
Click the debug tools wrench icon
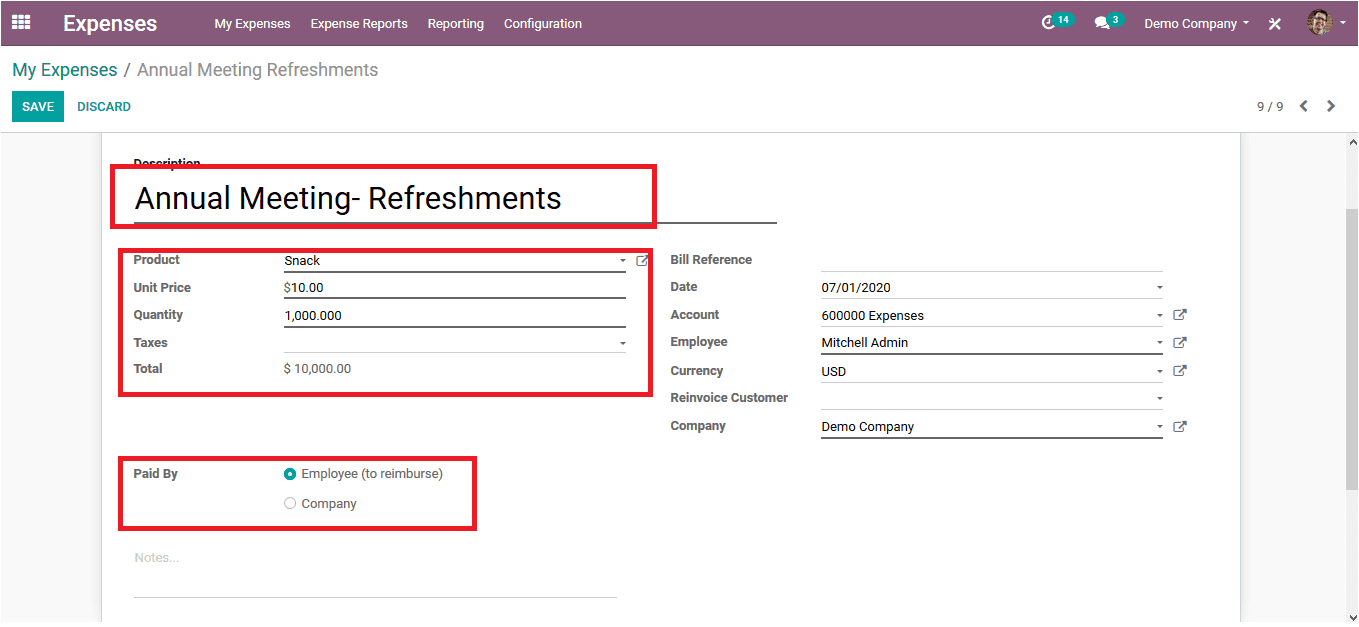pyautogui.click(x=1275, y=23)
